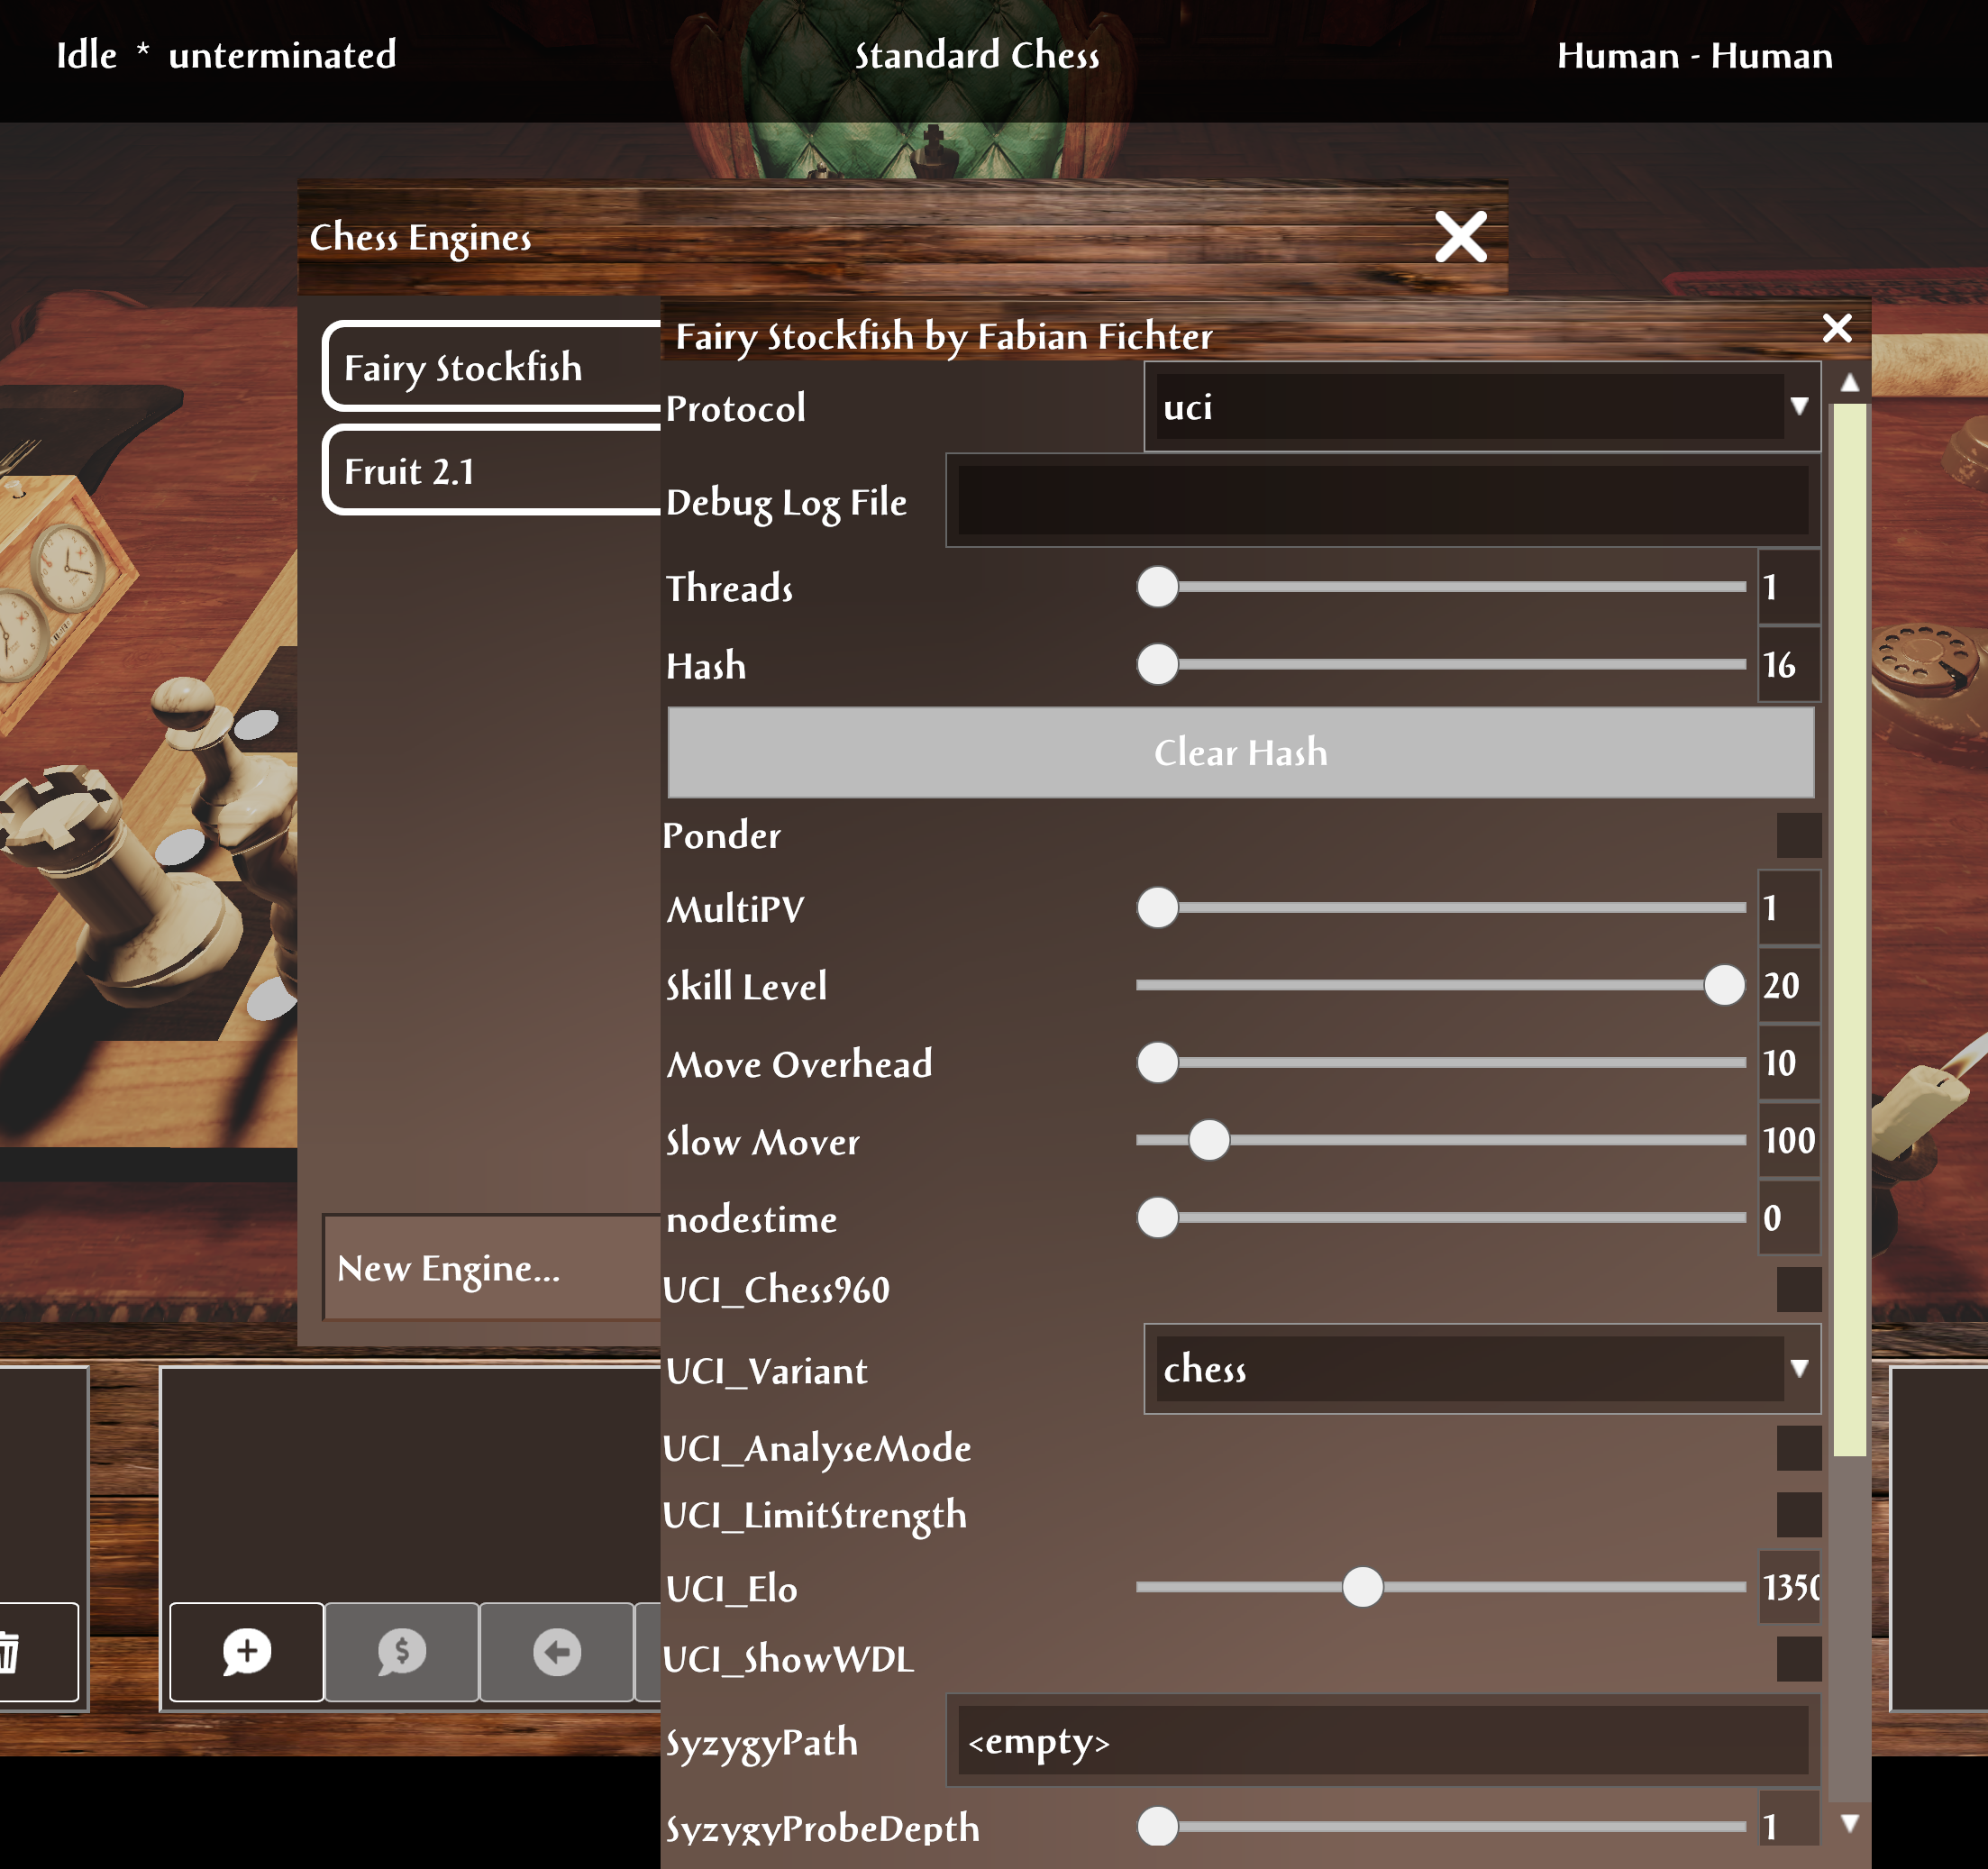Click the Threads slider handle
Image resolution: width=1988 pixels, height=1869 pixels.
pos(1157,587)
